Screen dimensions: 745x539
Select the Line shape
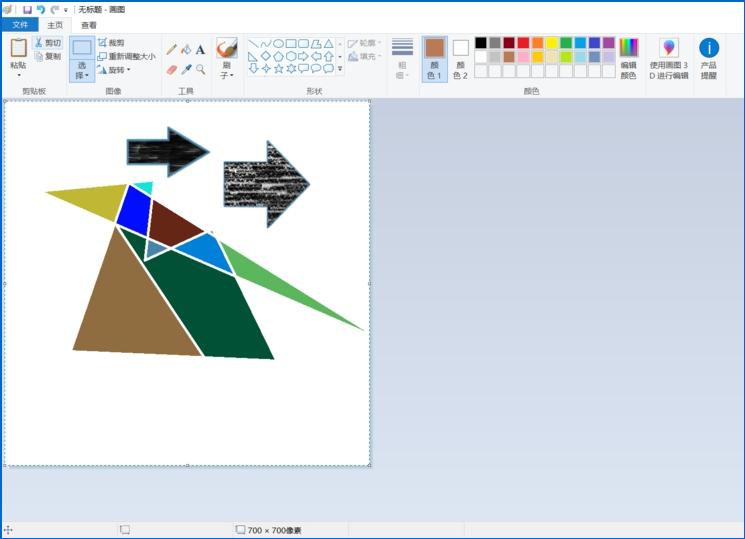[x=253, y=44]
